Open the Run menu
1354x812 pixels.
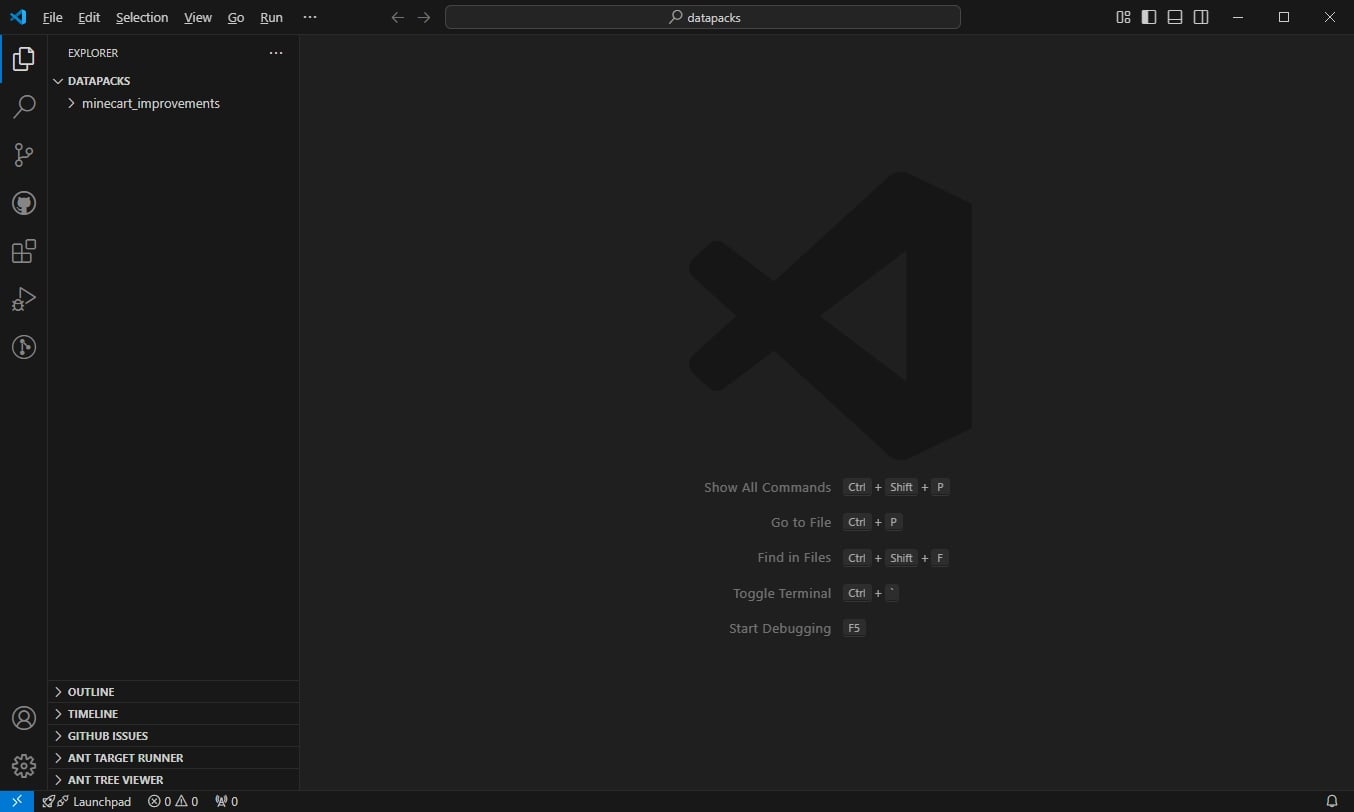[271, 17]
